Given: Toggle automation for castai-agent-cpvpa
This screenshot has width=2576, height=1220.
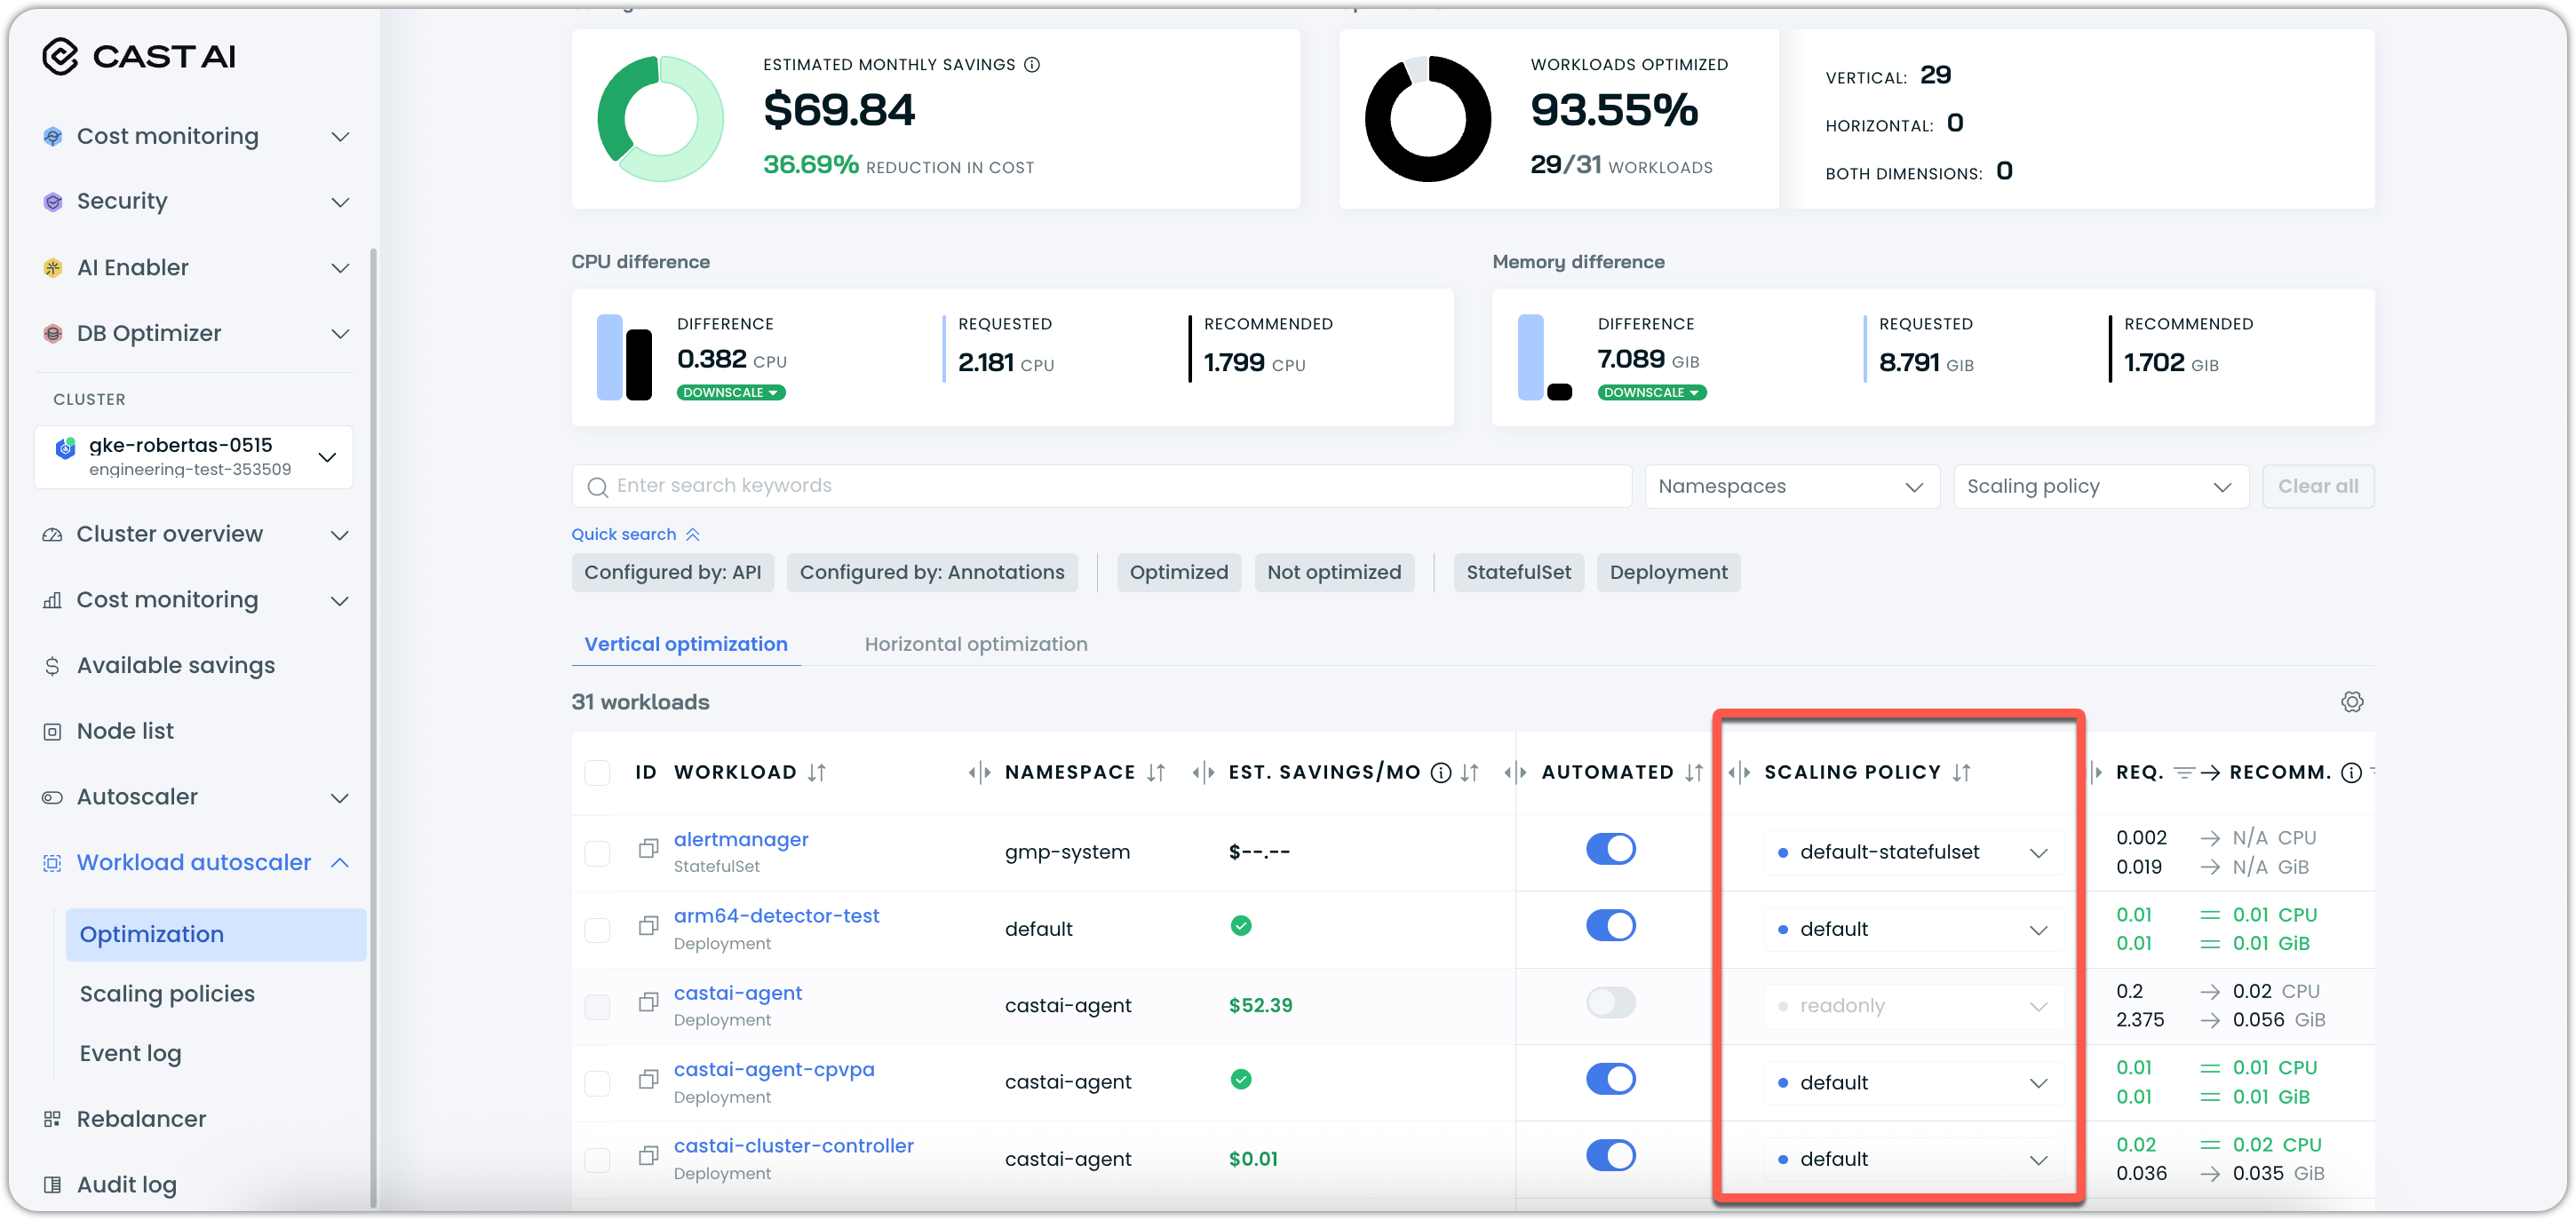Looking at the screenshot, I should click(x=1610, y=1079).
